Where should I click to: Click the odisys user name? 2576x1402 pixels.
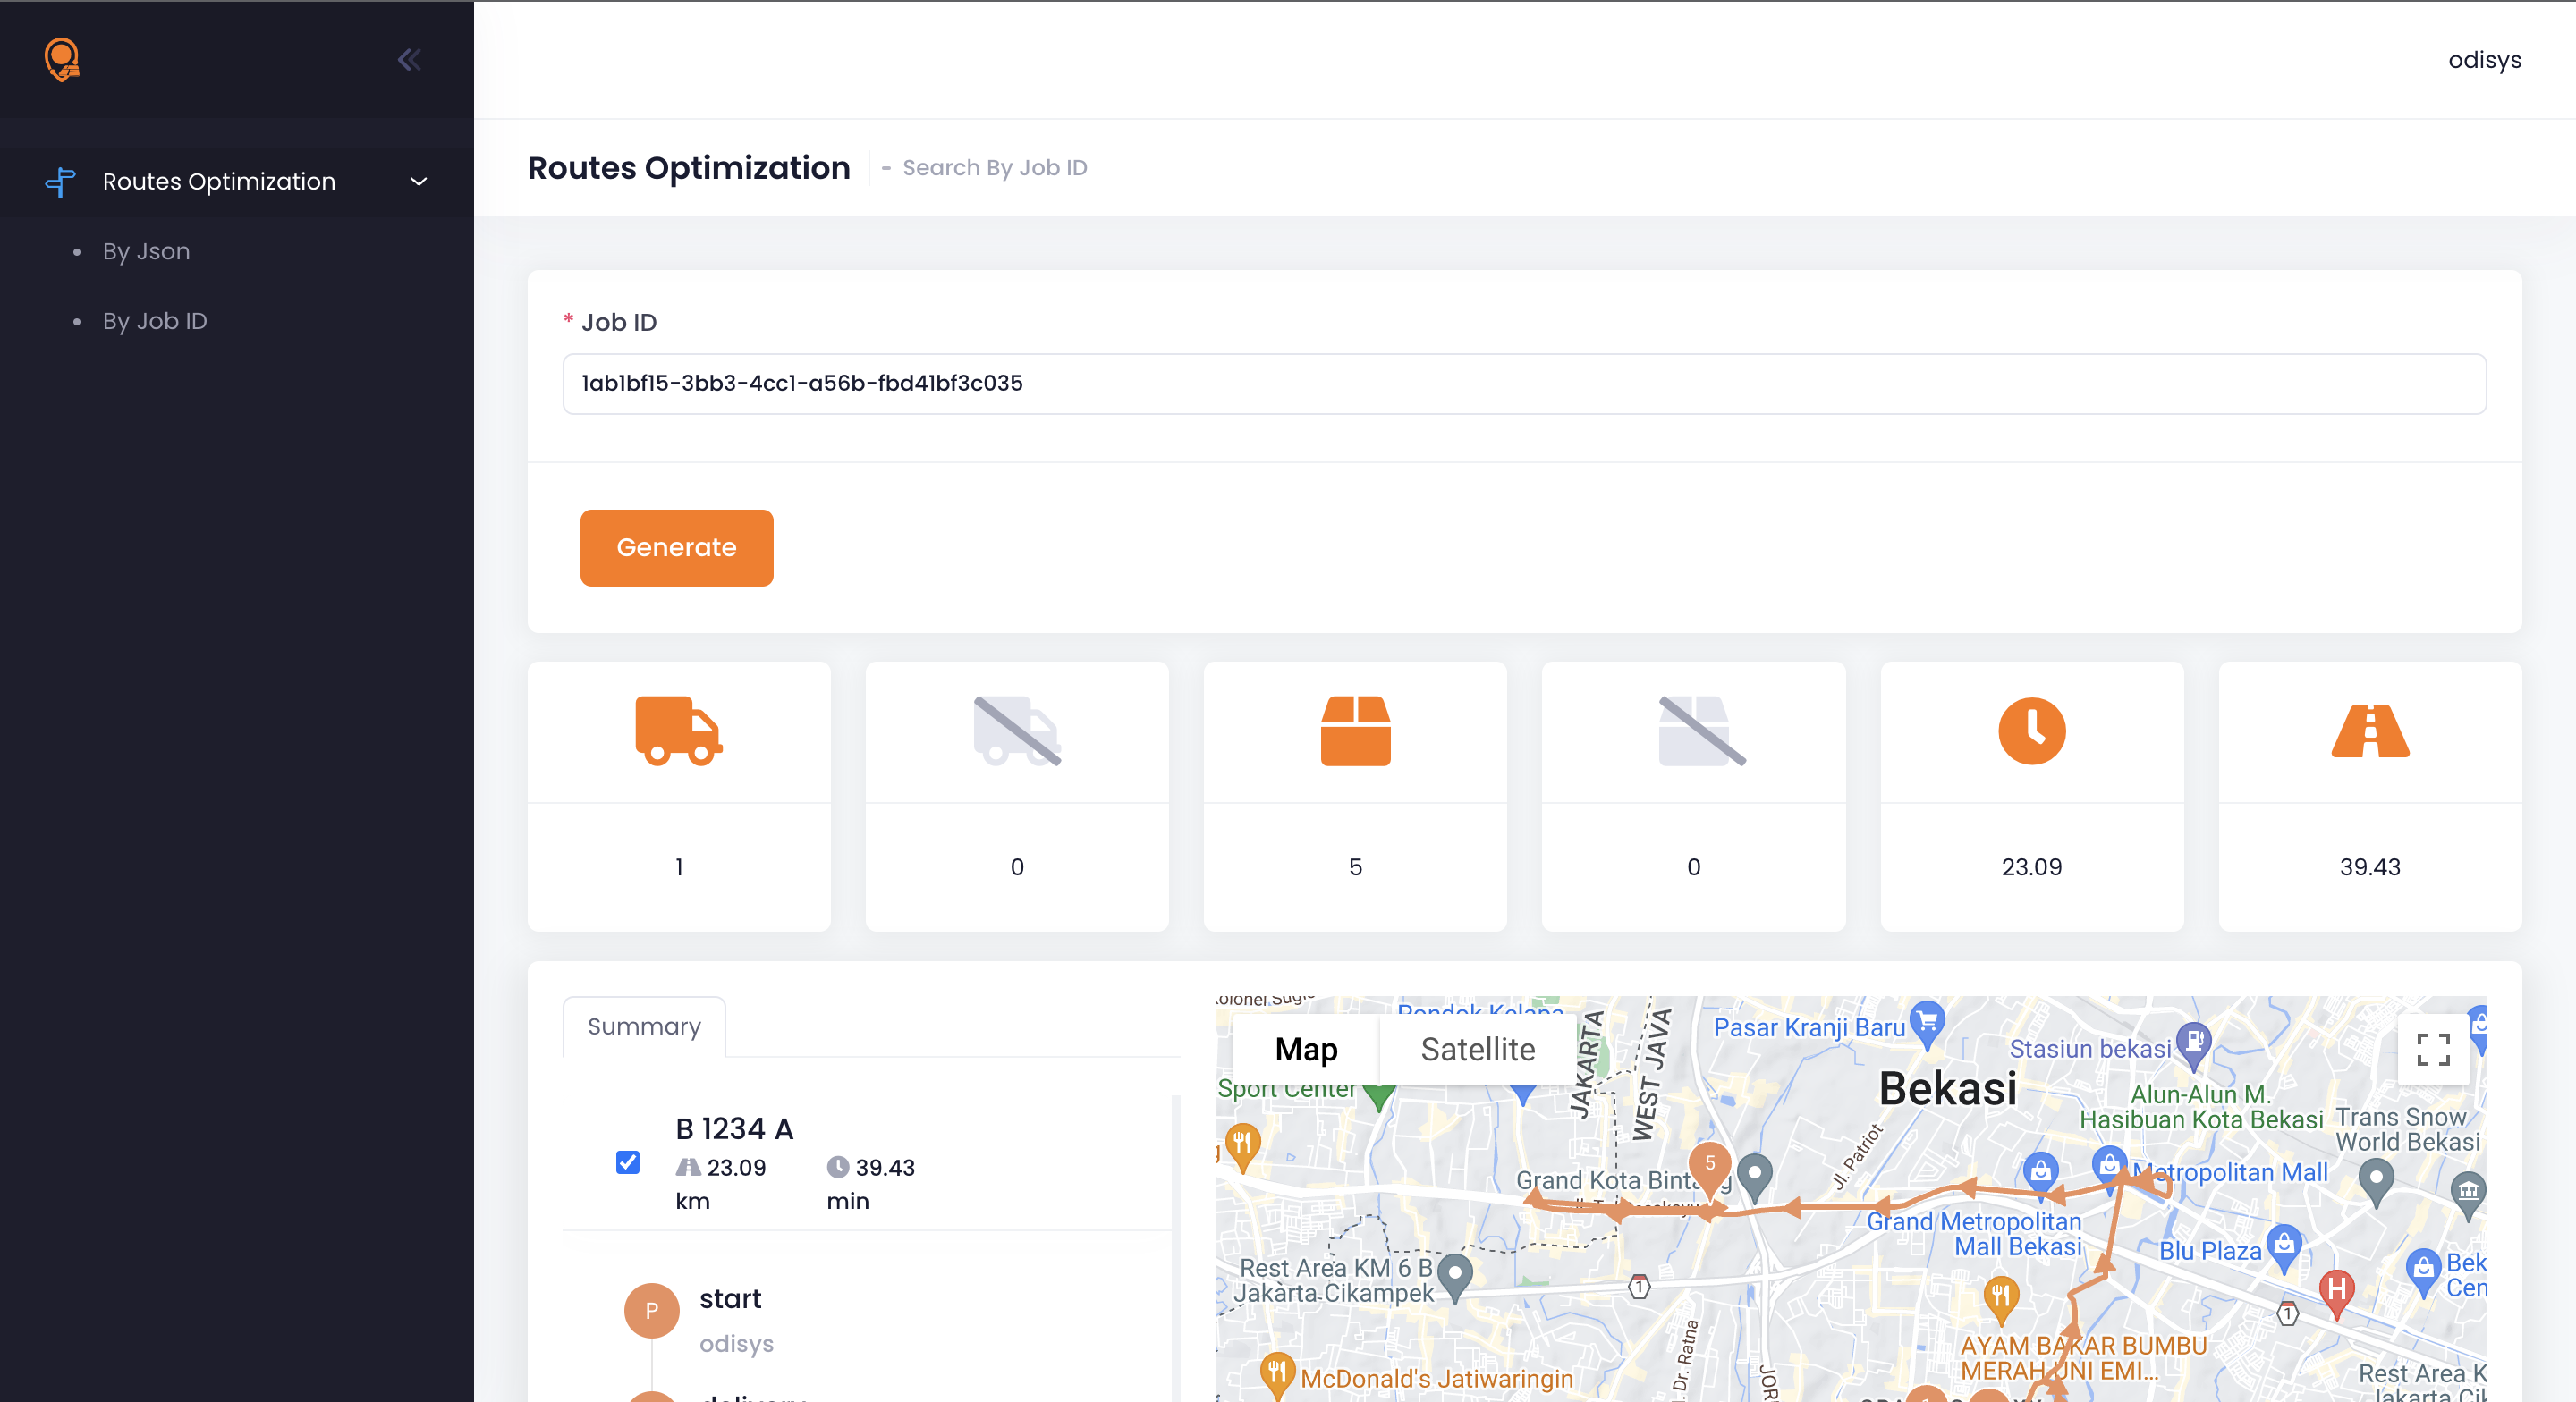pyautogui.click(x=2483, y=60)
